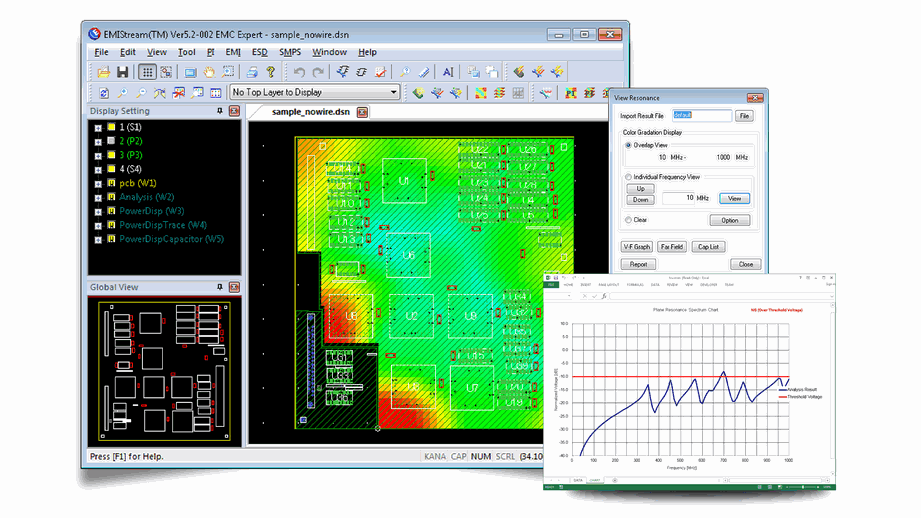Click the screen display icon in top toolbar
The width and height of the screenshot is (921, 518).
[190, 72]
